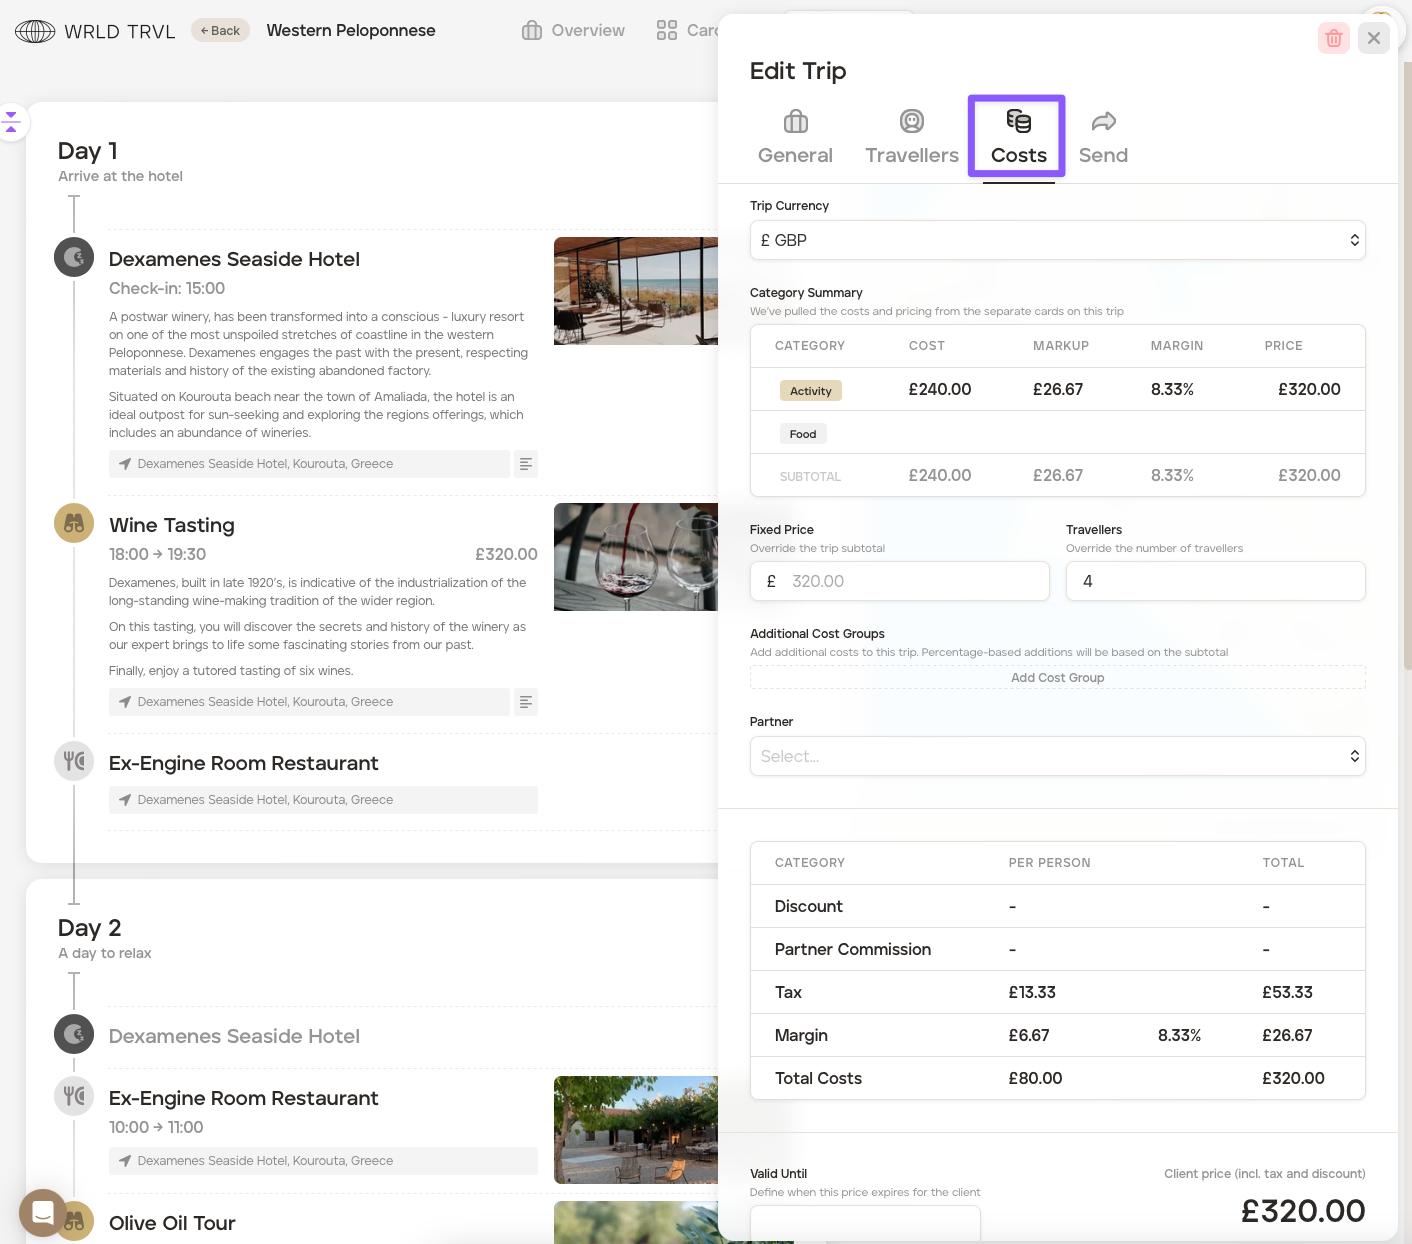
Task: Click the red trash delete trip icon
Action: [x=1333, y=38]
